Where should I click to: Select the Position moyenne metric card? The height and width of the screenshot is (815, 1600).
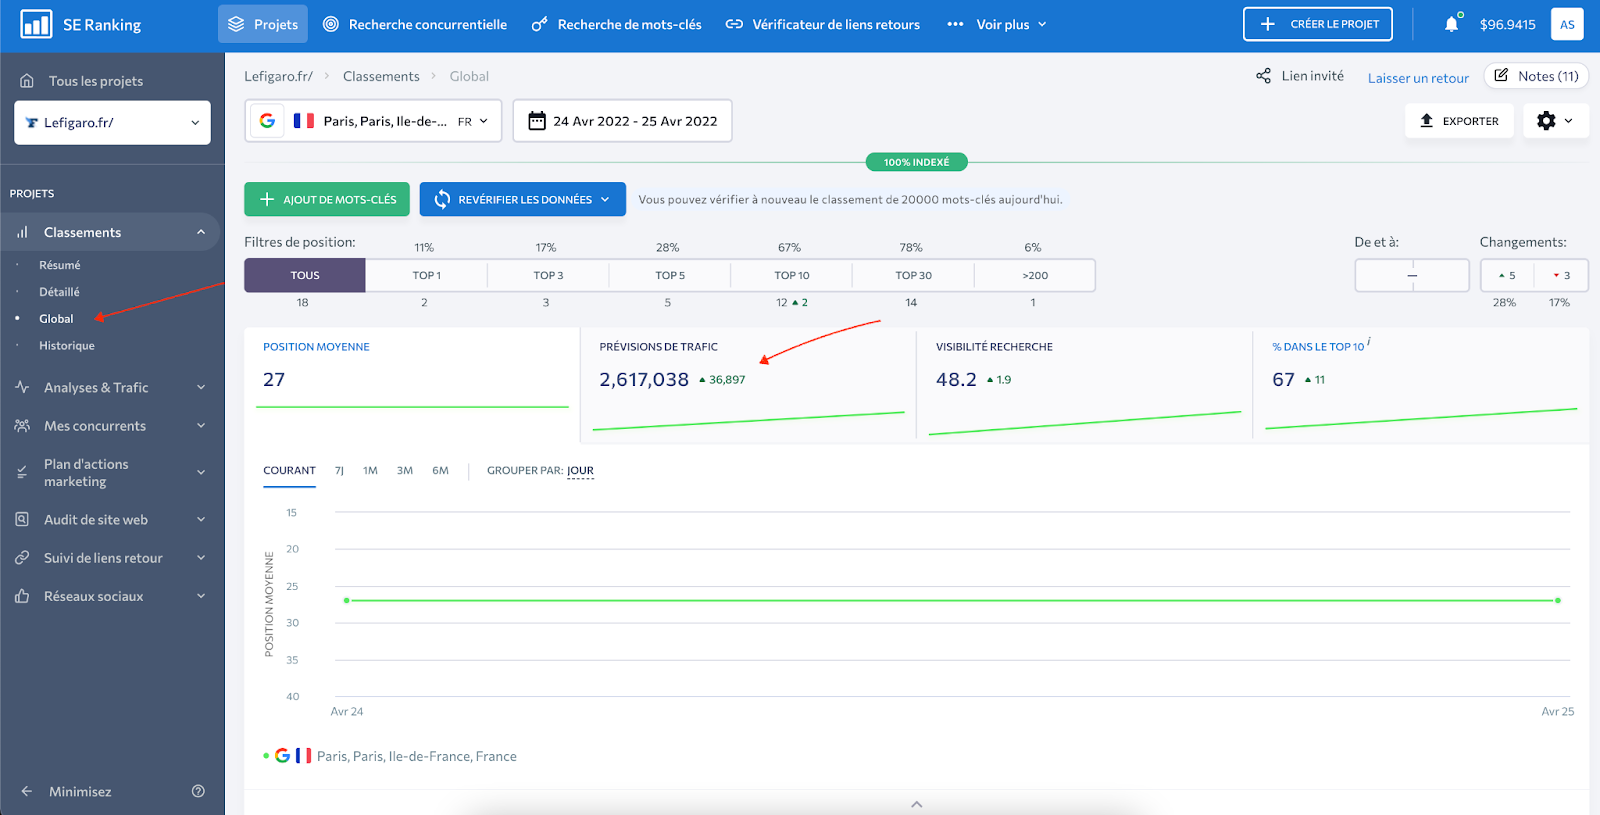coord(412,385)
